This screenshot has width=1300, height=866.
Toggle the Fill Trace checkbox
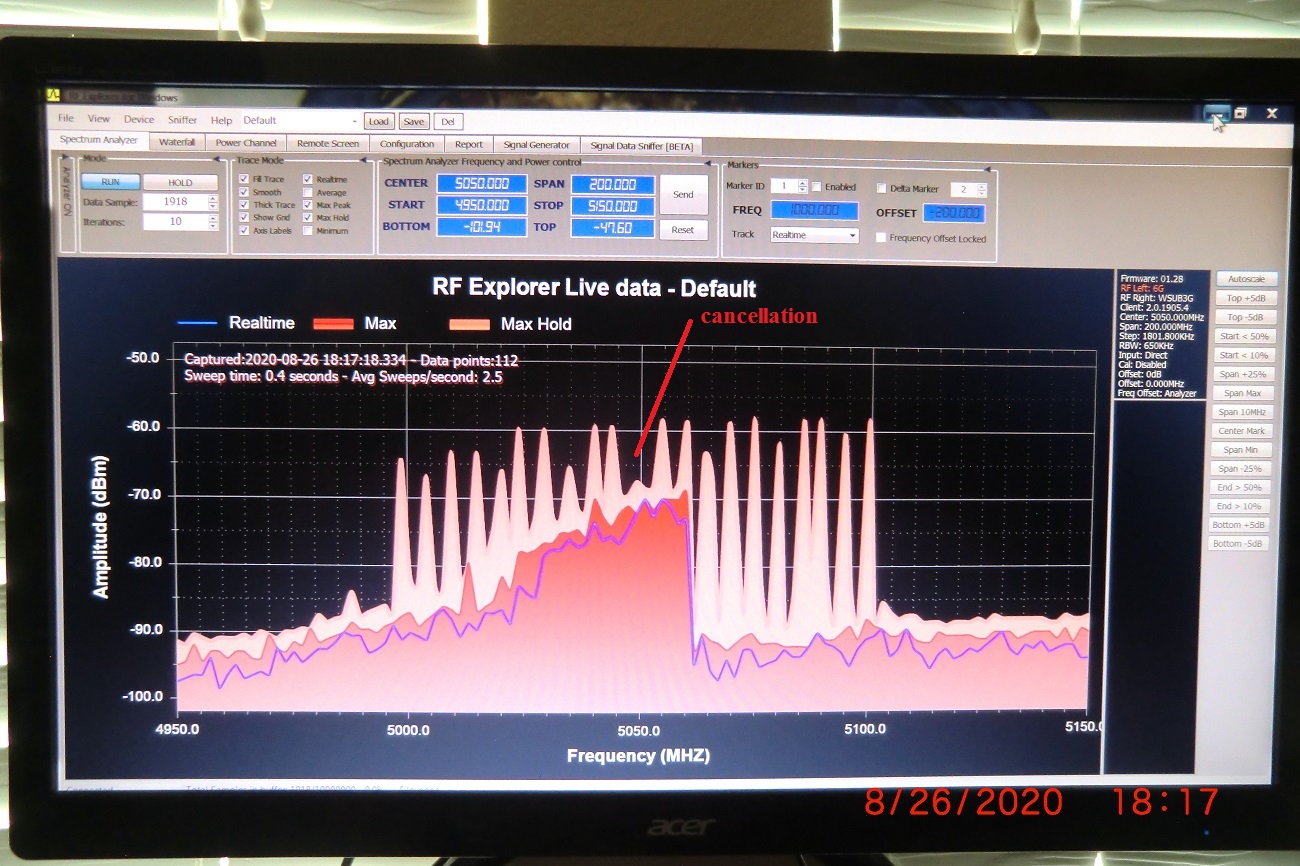244,179
